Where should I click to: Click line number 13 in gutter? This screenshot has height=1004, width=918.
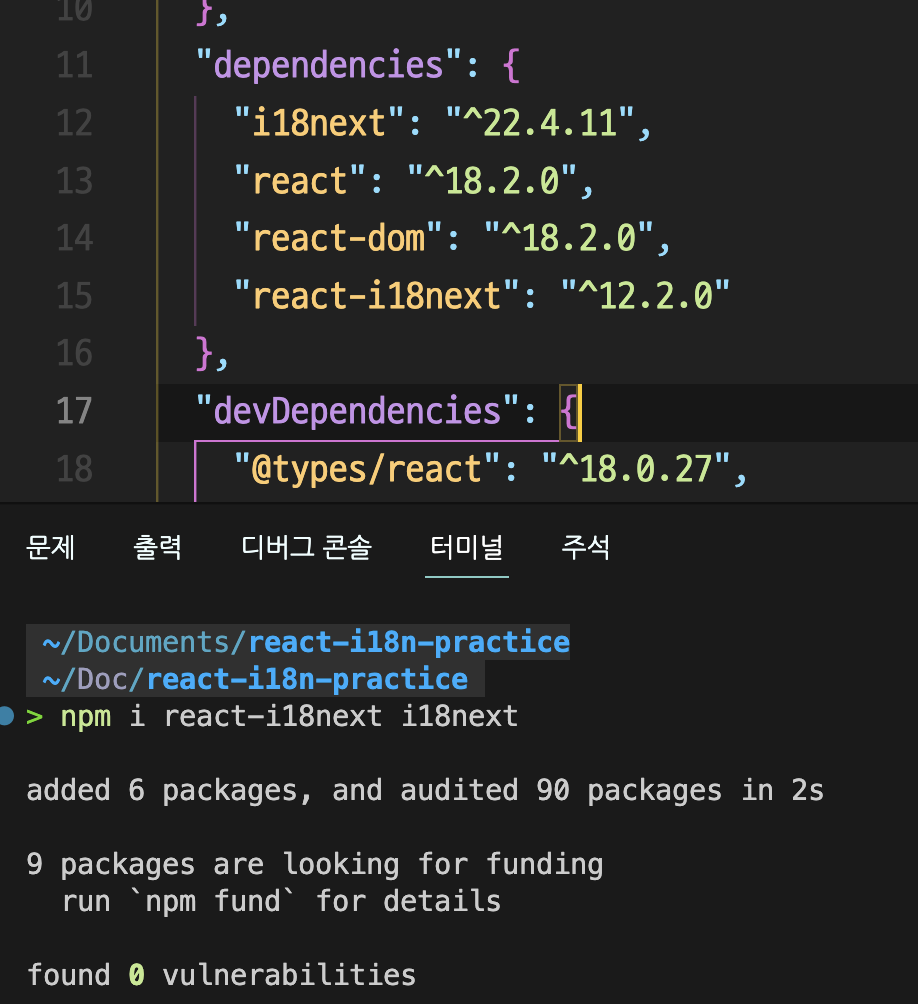point(75,181)
